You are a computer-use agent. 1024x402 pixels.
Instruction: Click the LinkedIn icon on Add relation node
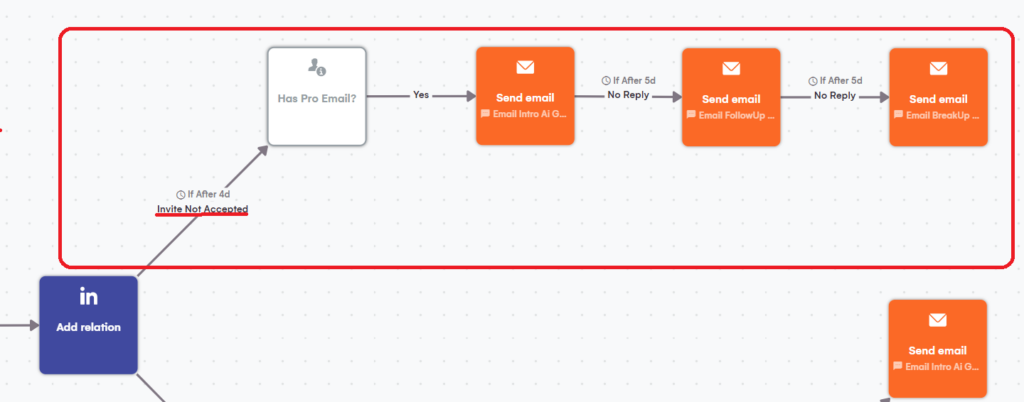(x=88, y=297)
